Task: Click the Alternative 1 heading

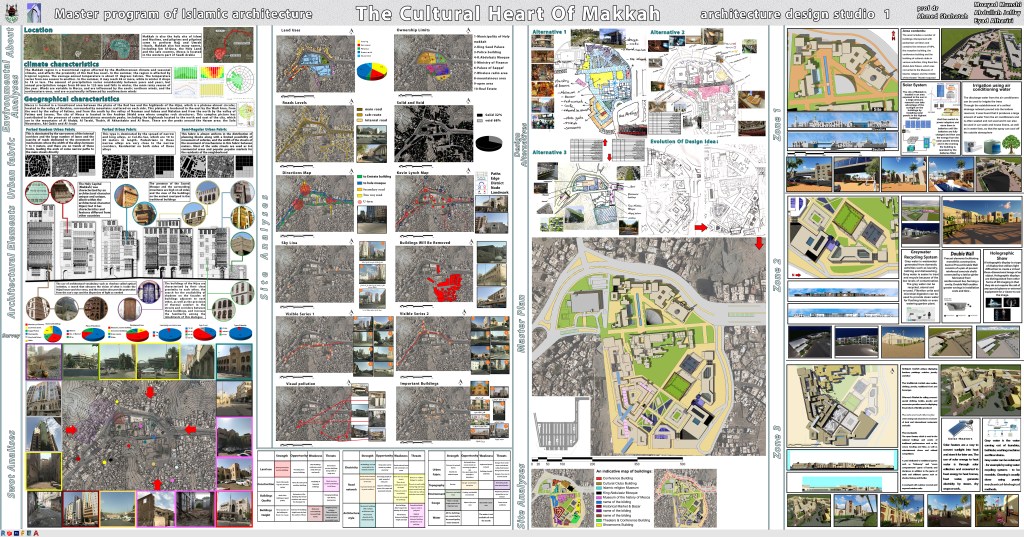Action: [x=549, y=33]
